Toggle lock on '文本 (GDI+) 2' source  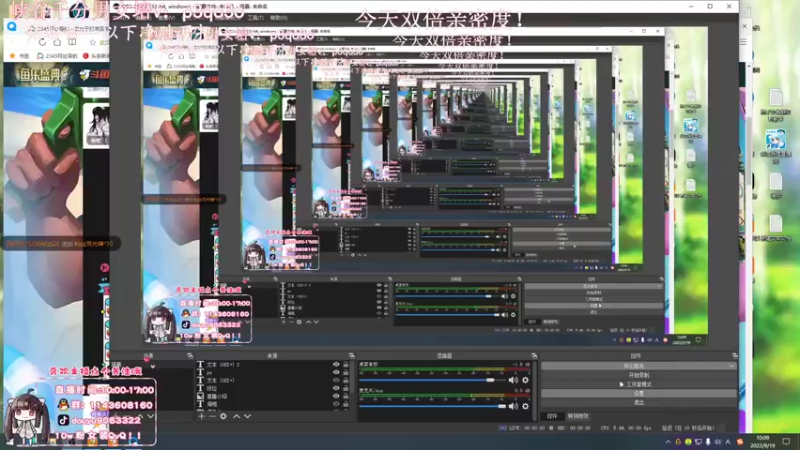tap(346, 364)
